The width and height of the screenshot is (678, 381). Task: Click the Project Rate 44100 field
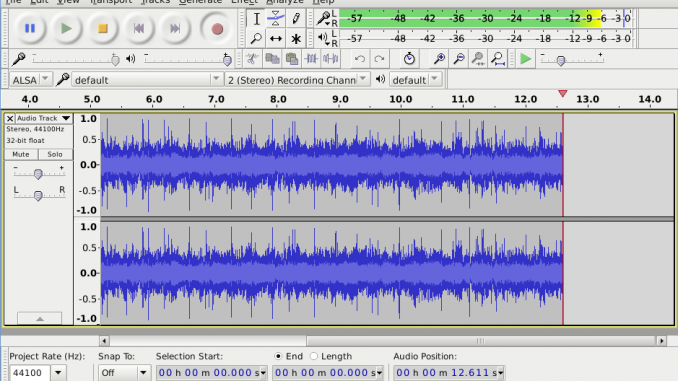click(x=30, y=373)
